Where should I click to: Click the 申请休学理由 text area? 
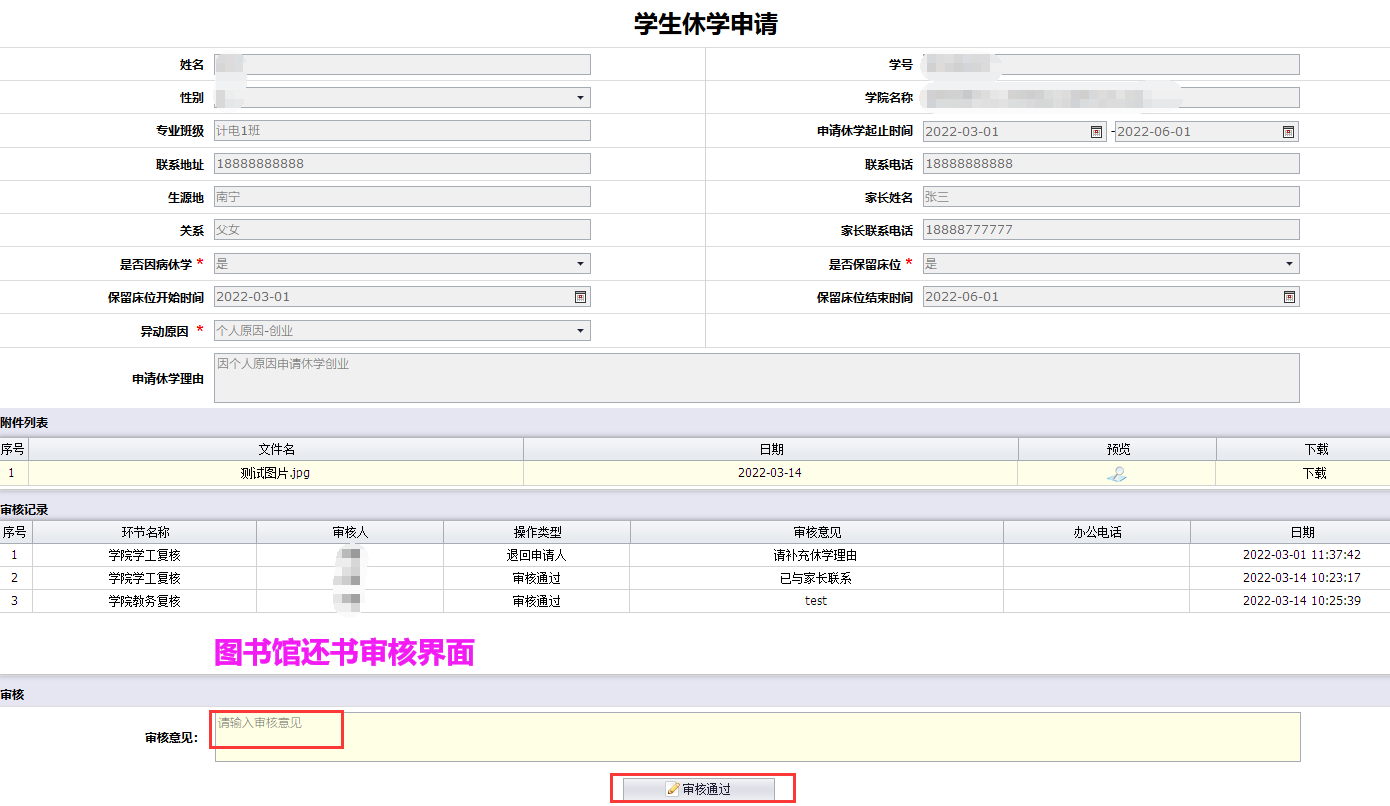click(756, 378)
